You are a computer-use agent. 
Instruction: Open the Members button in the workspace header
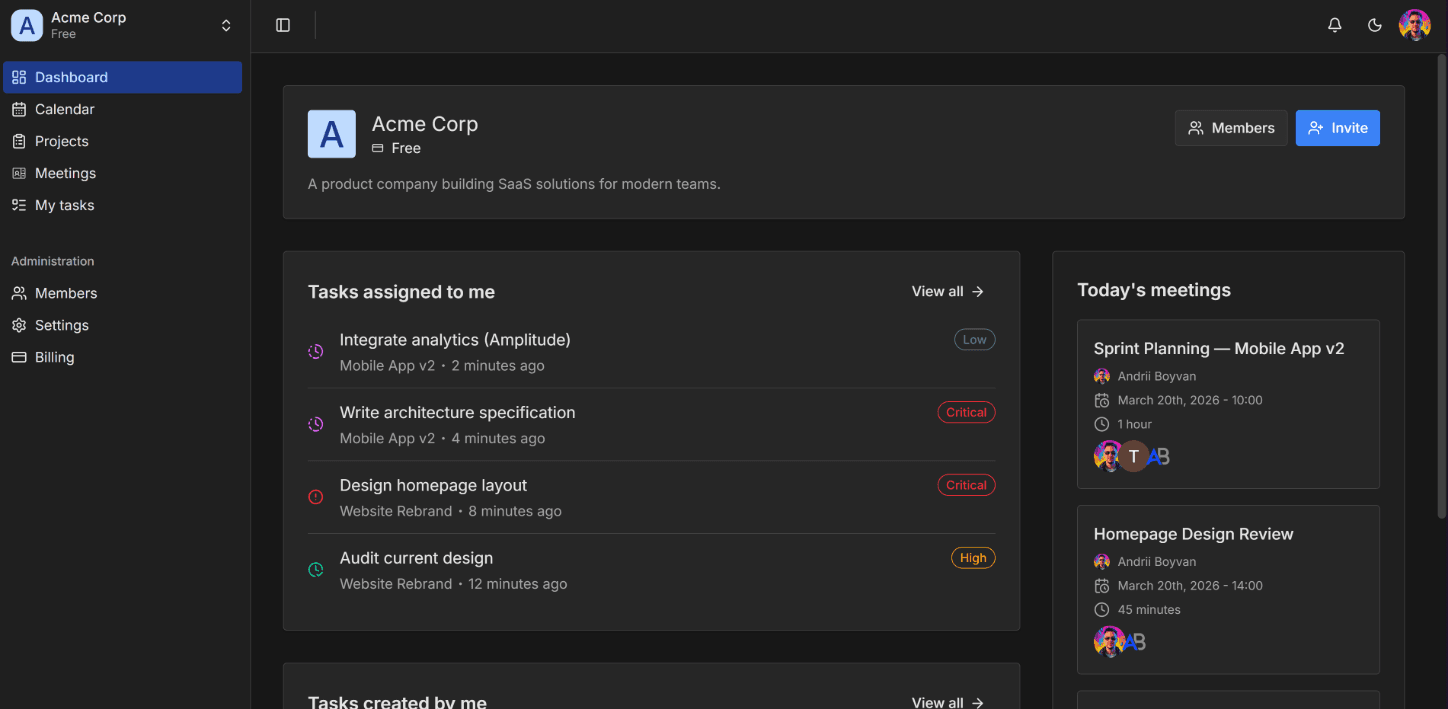tap(1231, 128)
